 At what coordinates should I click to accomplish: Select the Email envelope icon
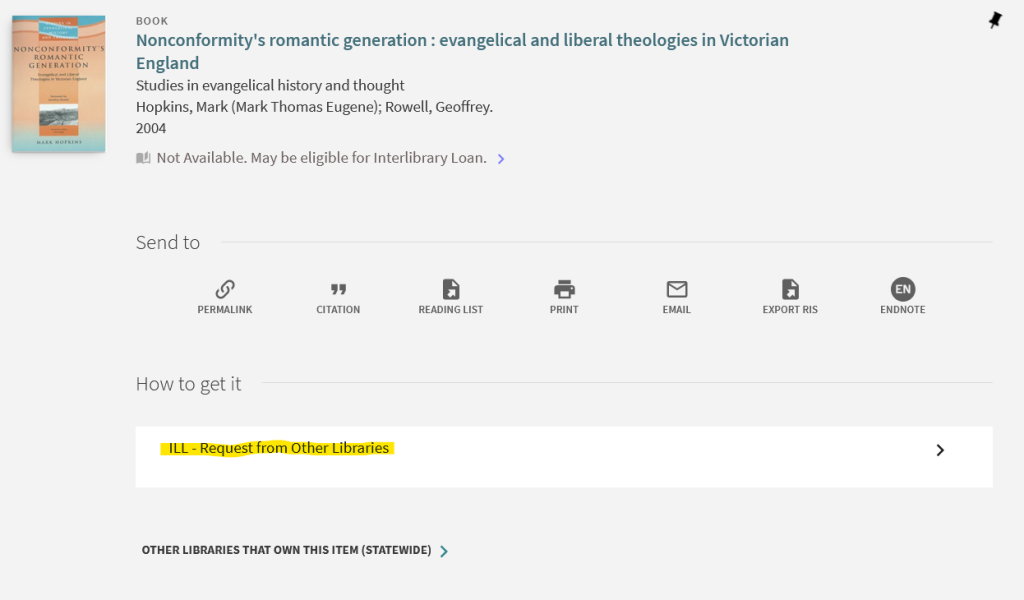677,289
